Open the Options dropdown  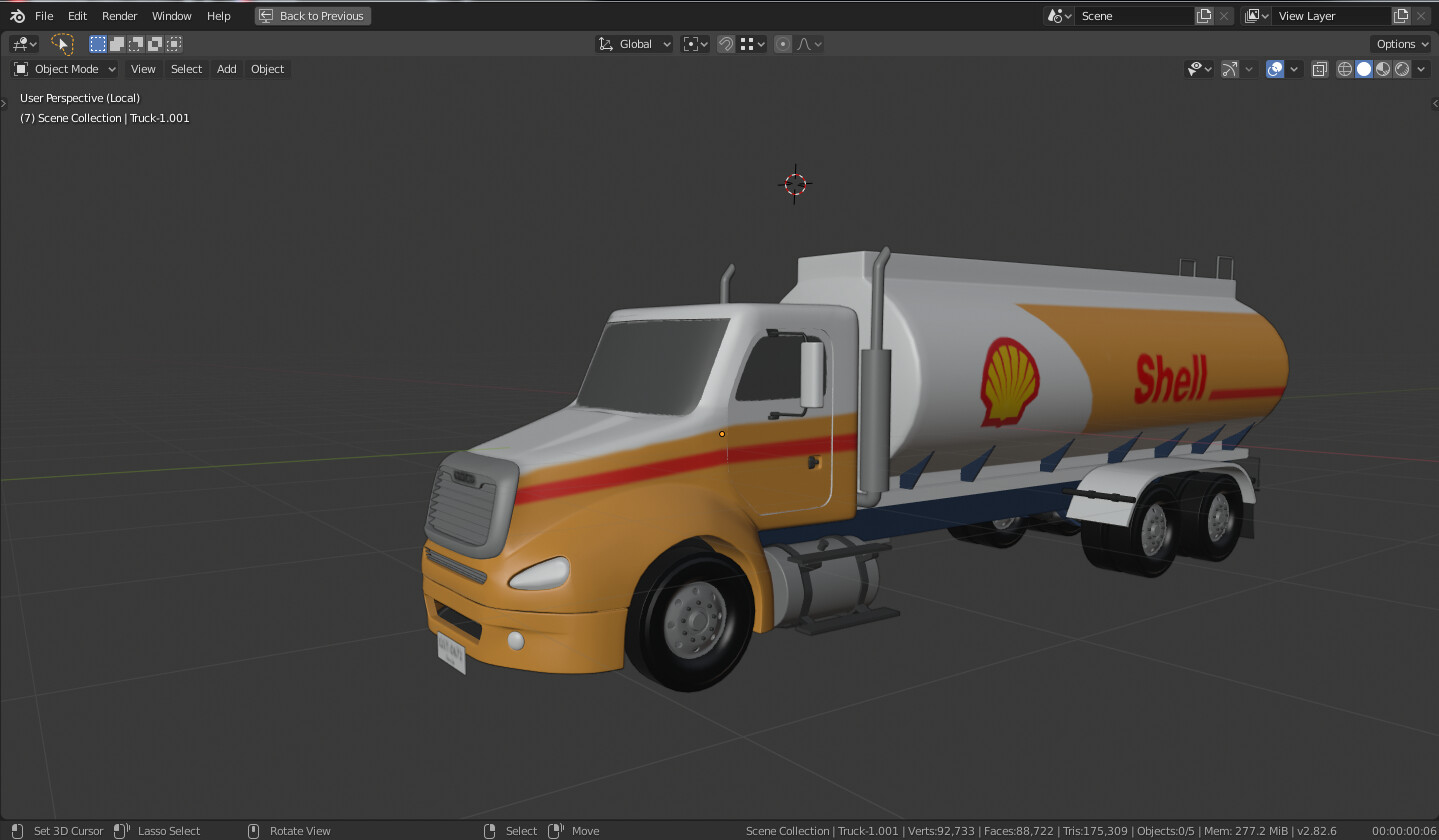1400,44
